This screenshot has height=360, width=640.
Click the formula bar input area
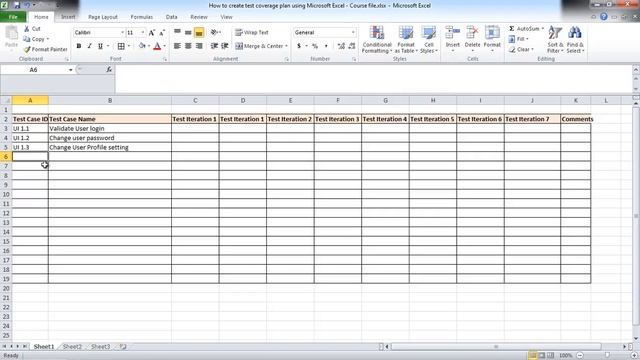pyautogui.click(x=373, y=79)
